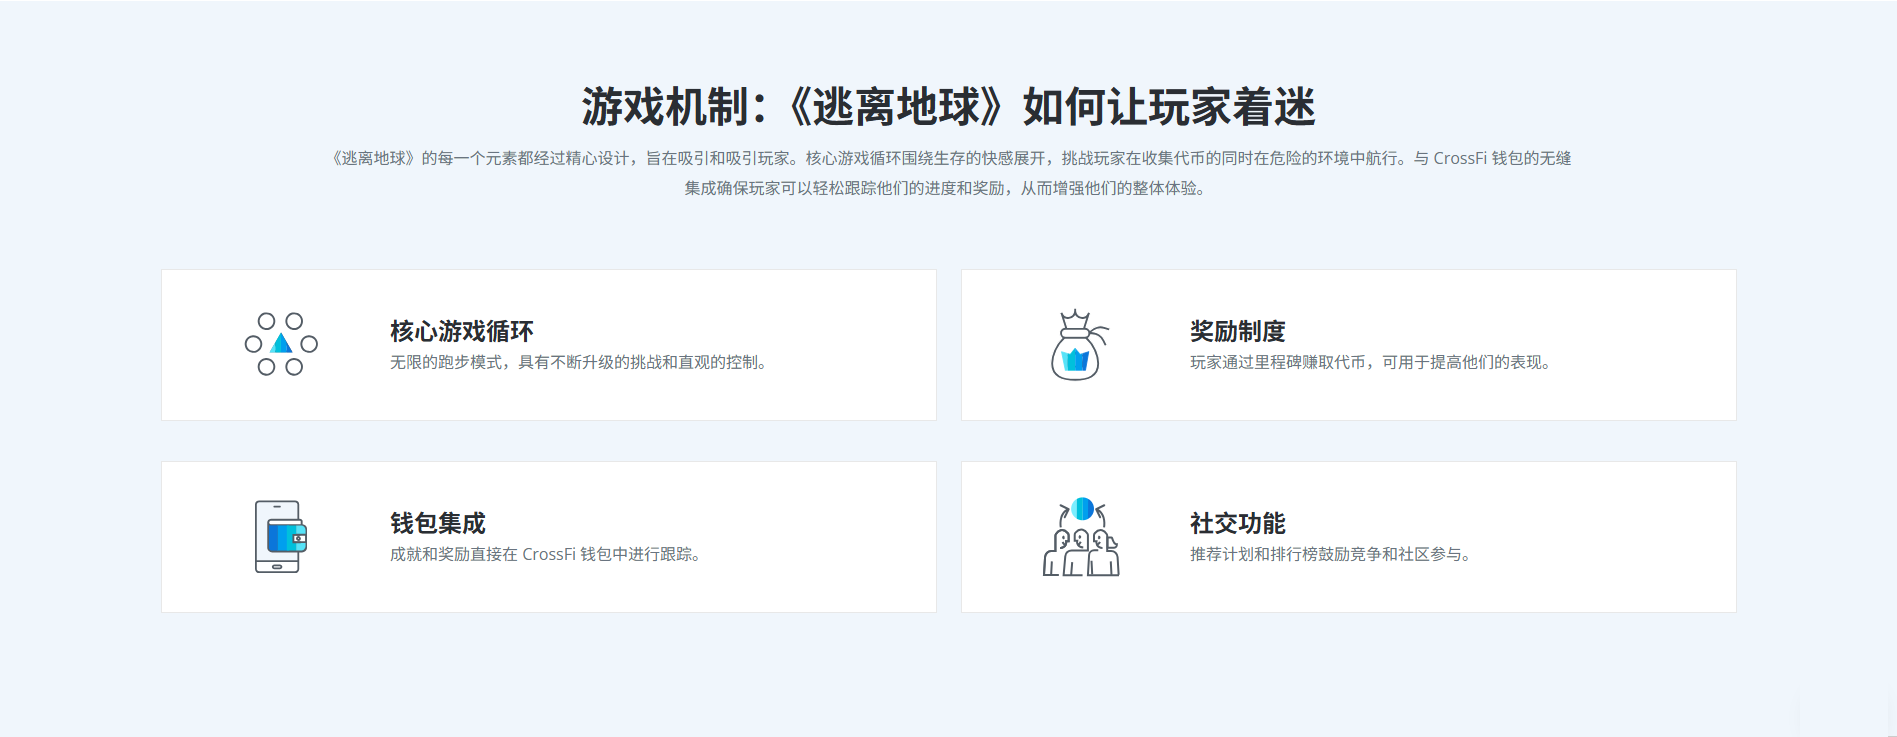Viewport: 1897px width, 737px height.
Task: Click the phone wallet integration icon
Action: pos(279,537)
